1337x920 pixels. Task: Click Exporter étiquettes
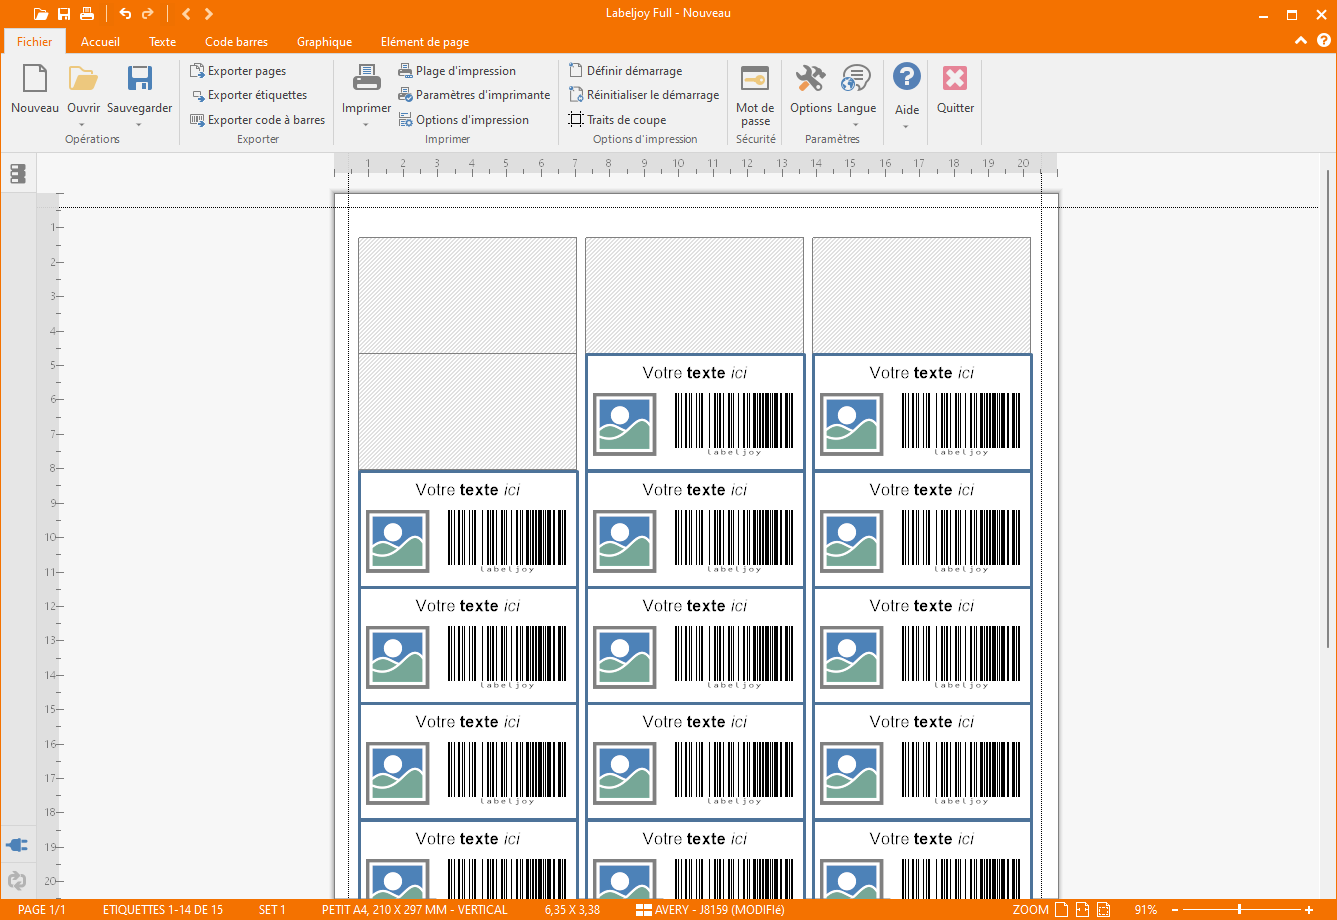[x=248, y=95]
